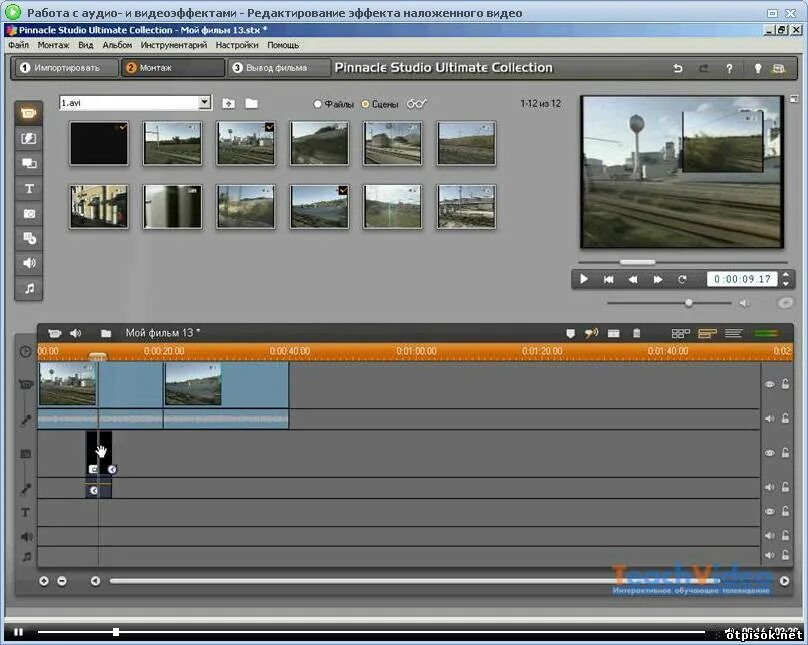
Task: Select the Файлы radio button
Action: point(318,103)
